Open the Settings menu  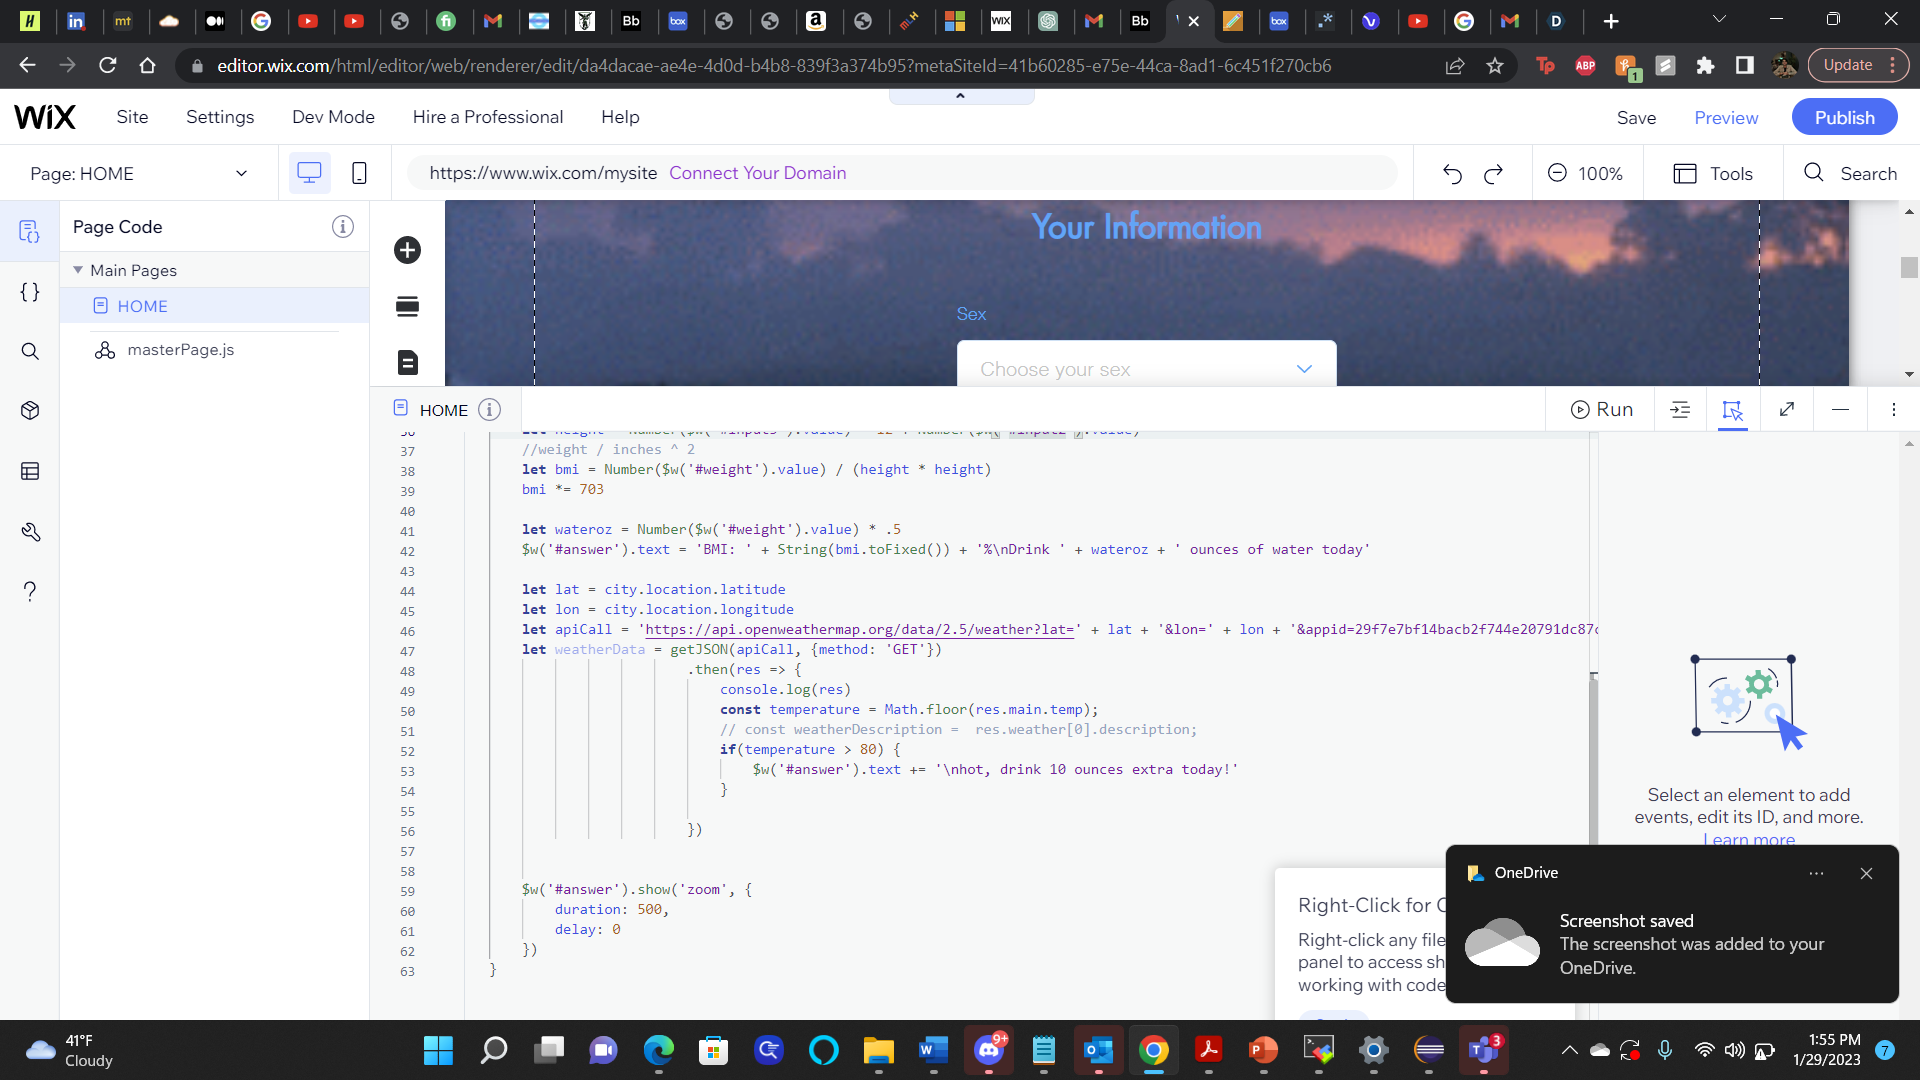click(x=220, y=117)
